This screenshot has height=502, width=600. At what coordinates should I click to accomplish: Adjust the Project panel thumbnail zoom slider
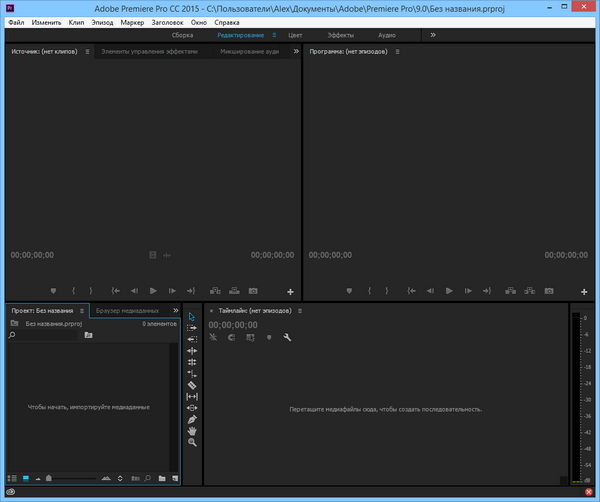coord(50,480)
